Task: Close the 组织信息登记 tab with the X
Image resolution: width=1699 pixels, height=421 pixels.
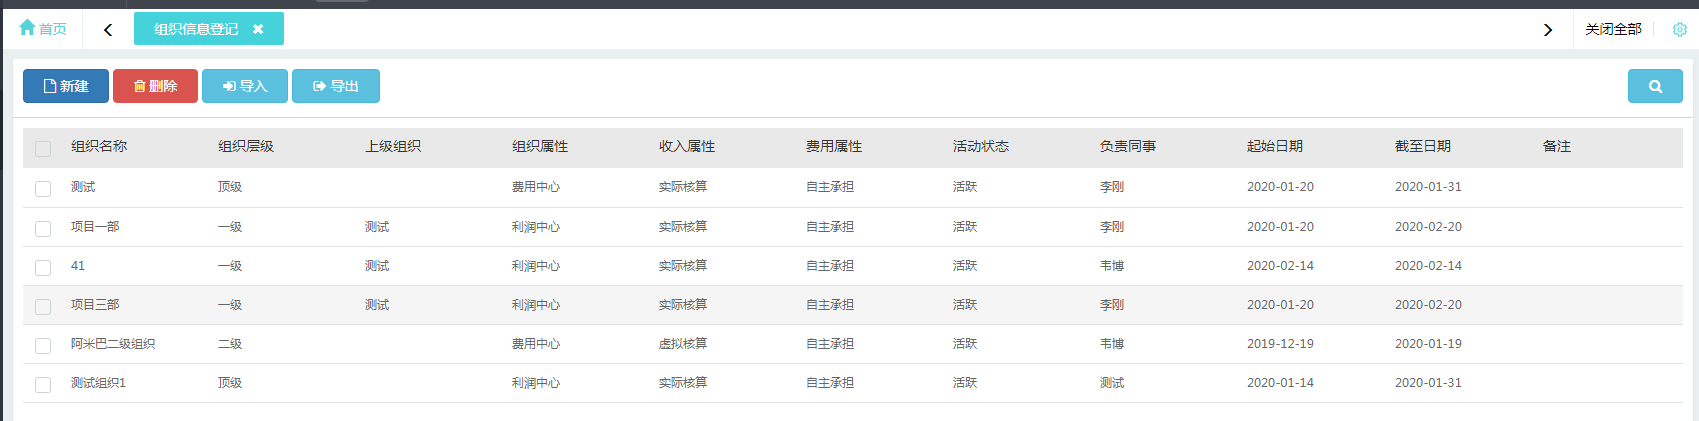Action: 258,29
